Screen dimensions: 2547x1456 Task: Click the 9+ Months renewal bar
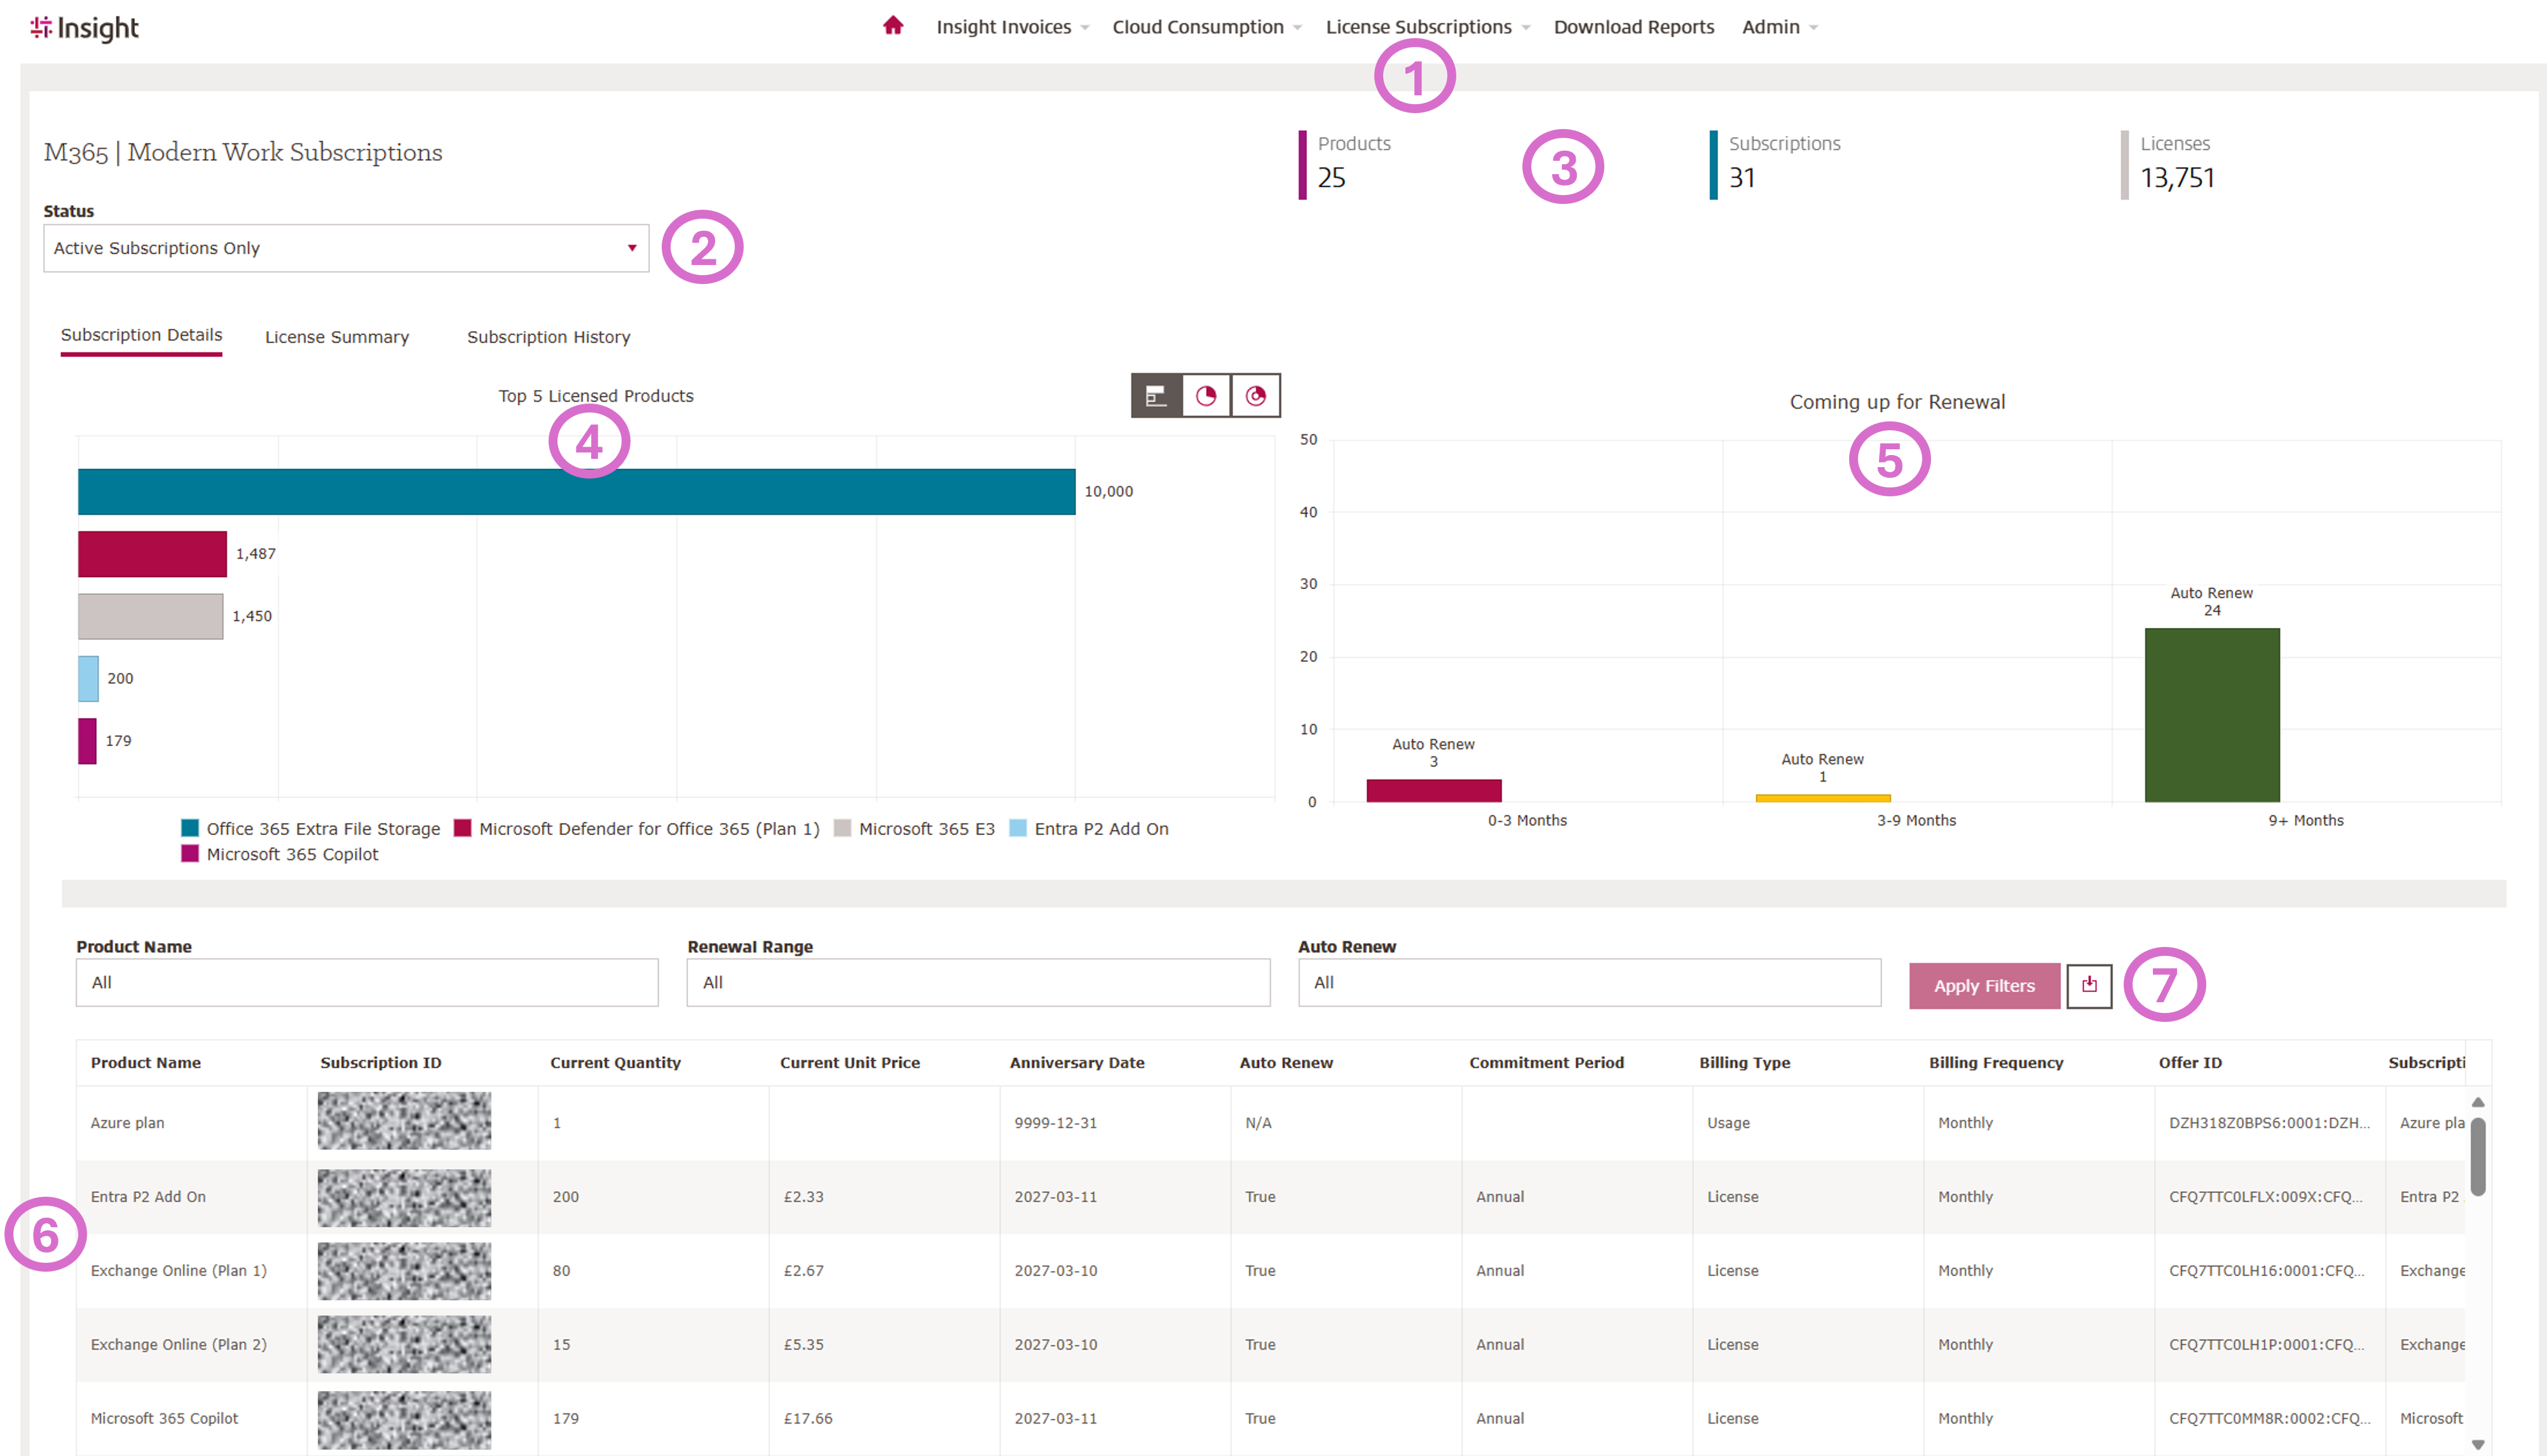pyautogui.click(x=2212, y=715)
